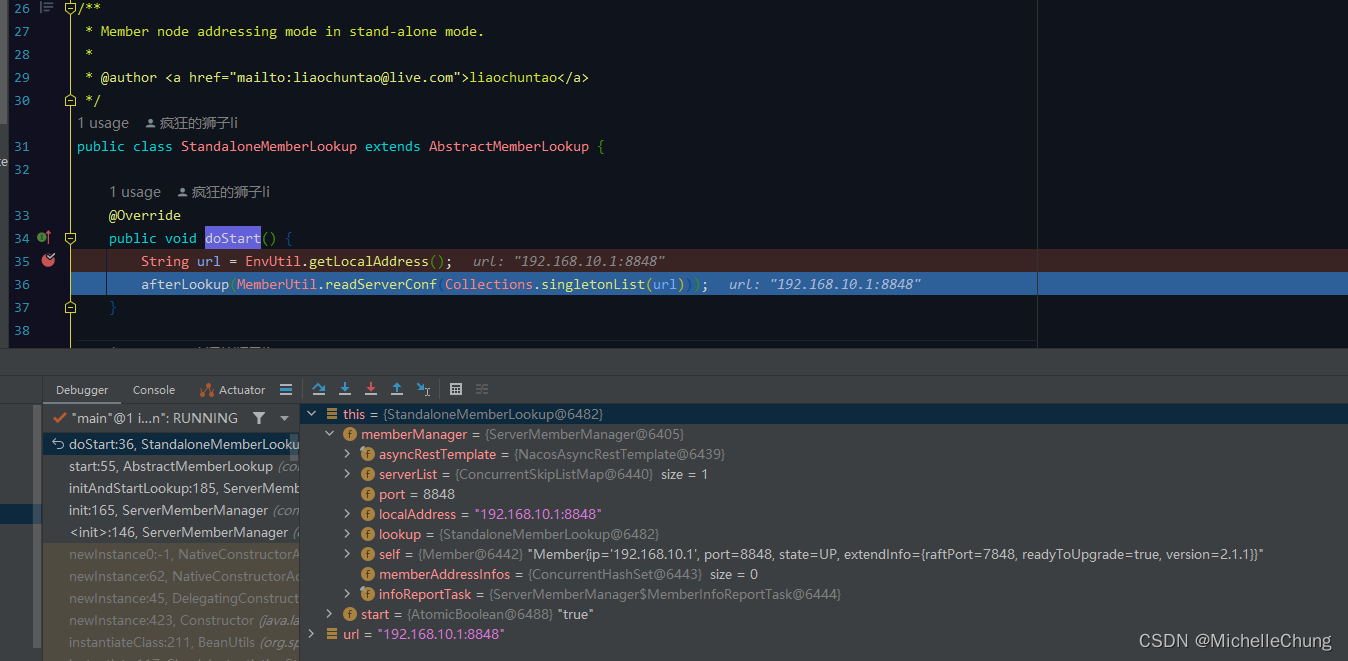Viewport: 1348px width, 661px height.
Task: Toggle the breakpoint on line 35
Action: coord(48,260)
